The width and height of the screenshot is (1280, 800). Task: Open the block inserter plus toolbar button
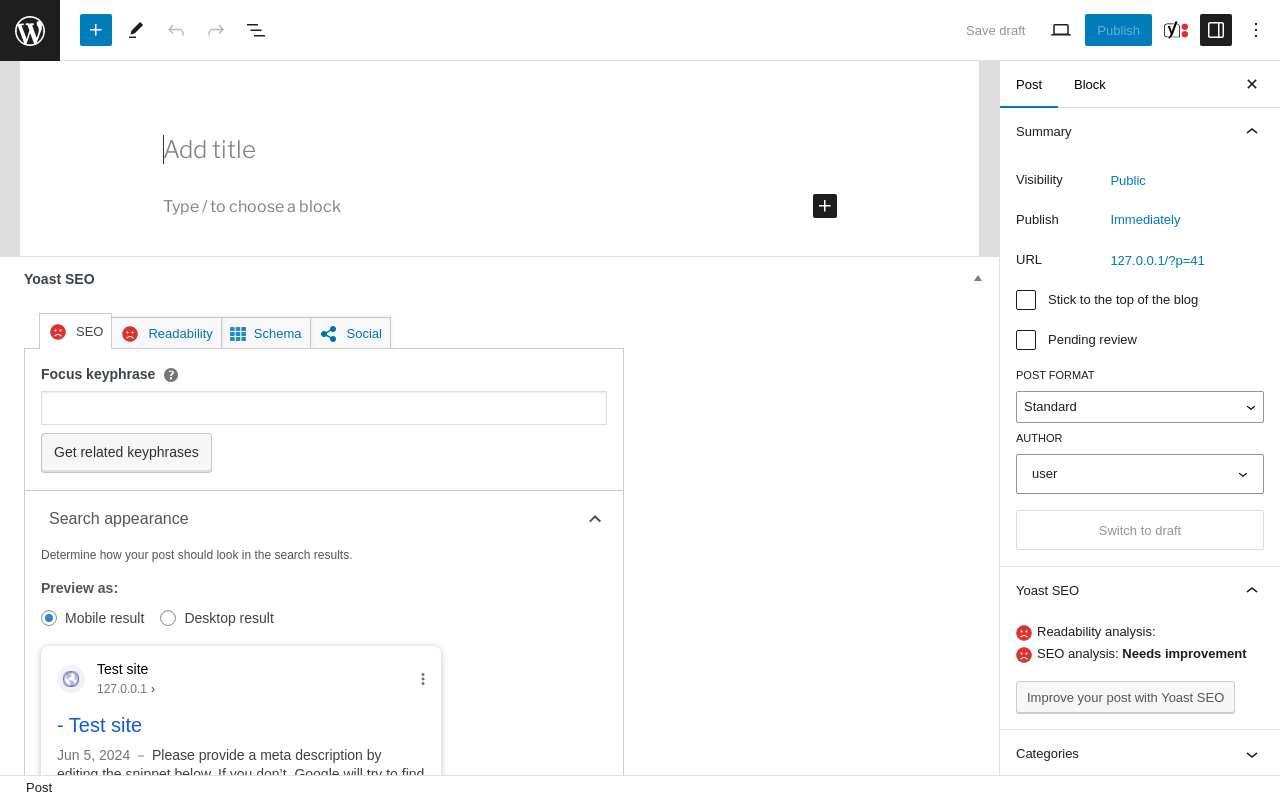click(96, 30)
